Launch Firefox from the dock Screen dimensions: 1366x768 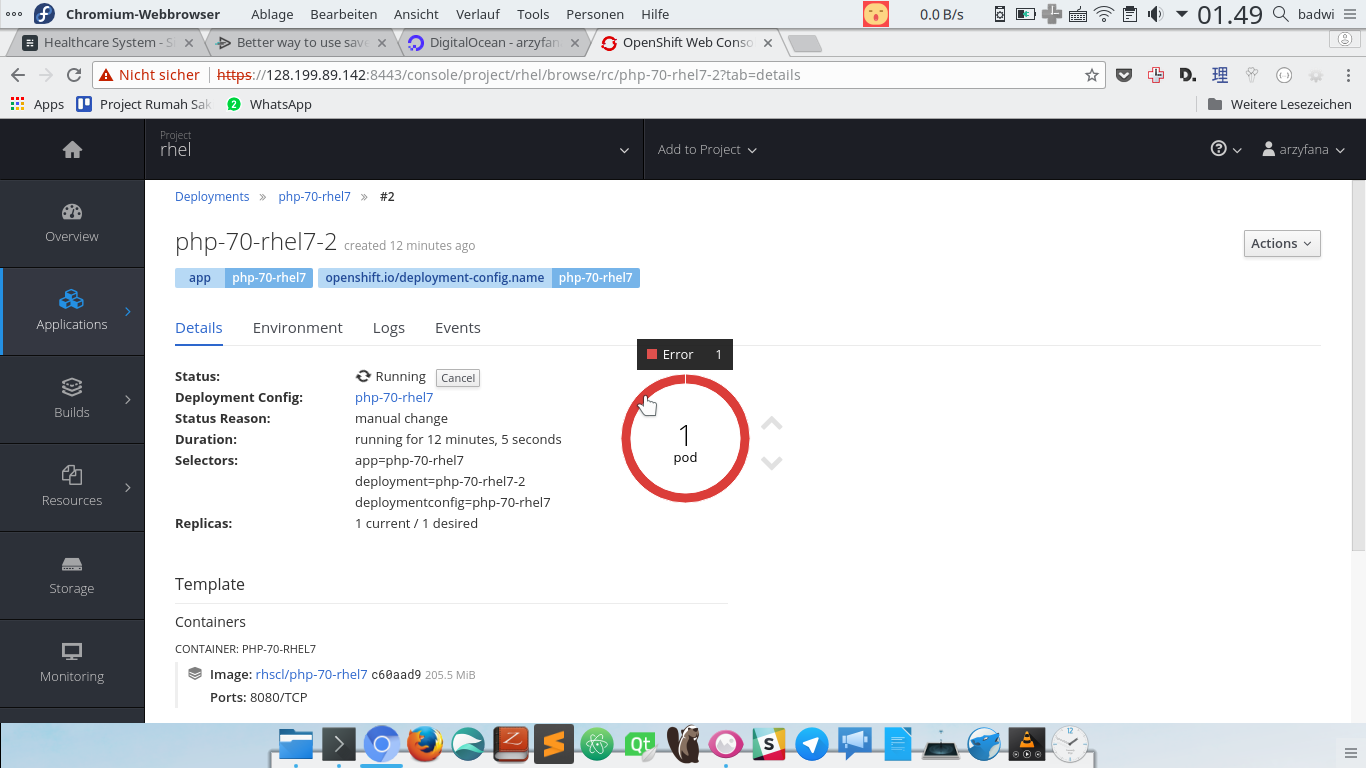pyautogui.click(x=425, y=744)
